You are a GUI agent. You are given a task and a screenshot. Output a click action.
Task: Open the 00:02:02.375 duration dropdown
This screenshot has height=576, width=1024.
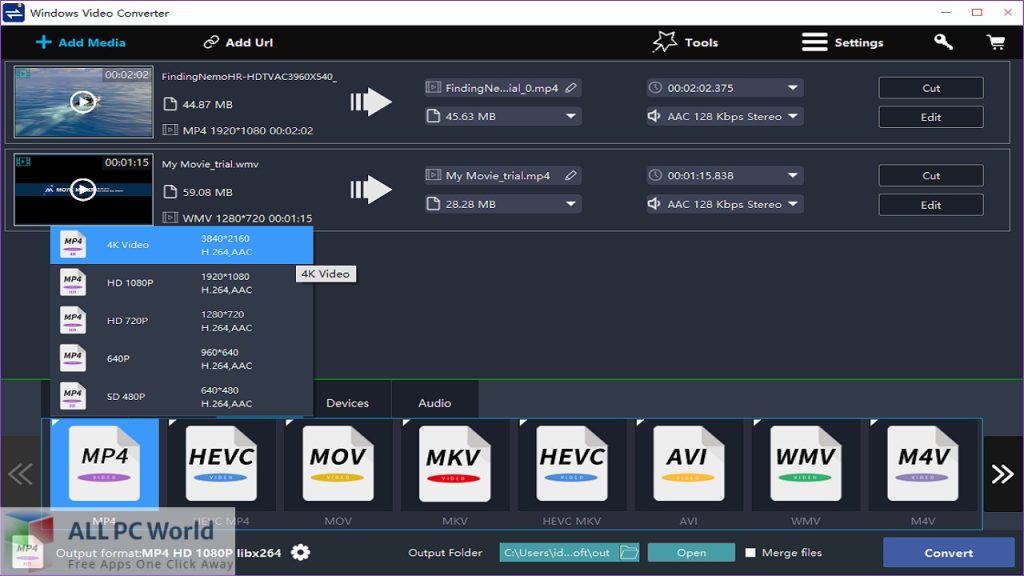(x=793, y=88)
